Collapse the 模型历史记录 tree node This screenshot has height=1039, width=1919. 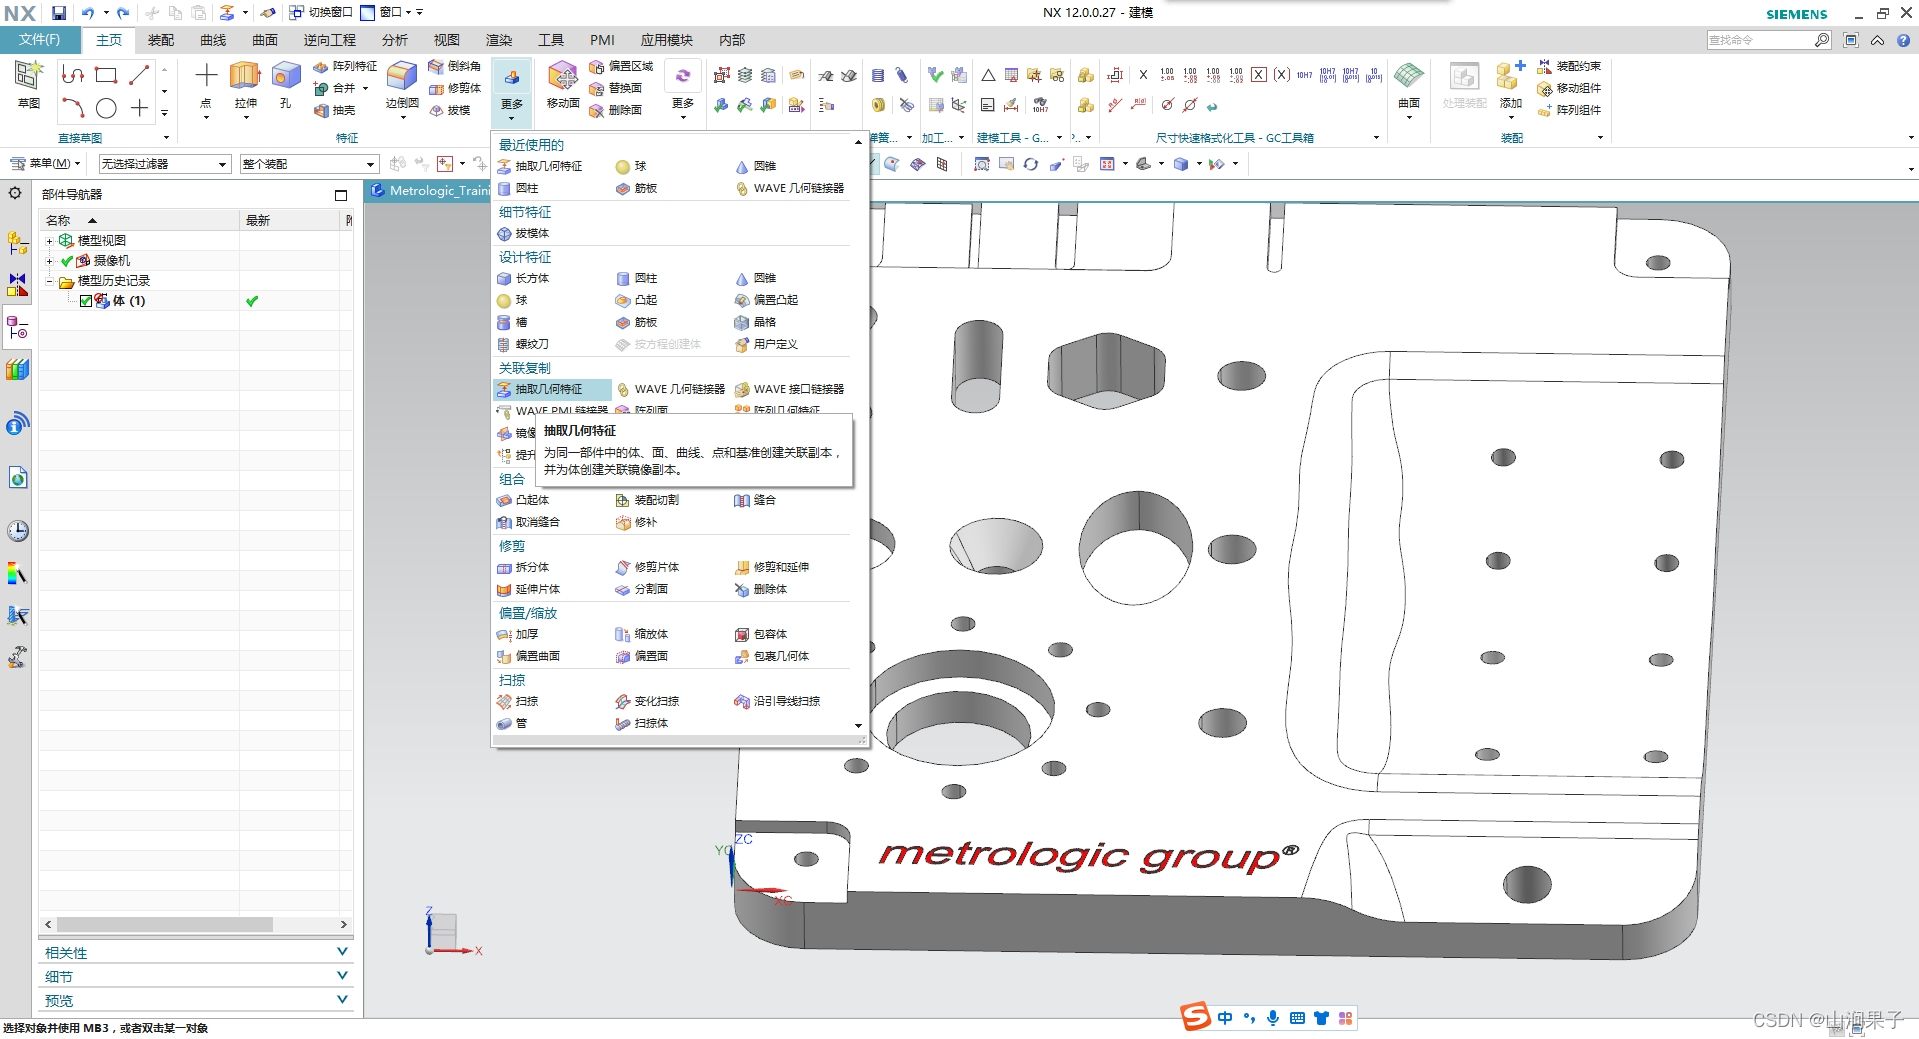[x=49, y=281]
